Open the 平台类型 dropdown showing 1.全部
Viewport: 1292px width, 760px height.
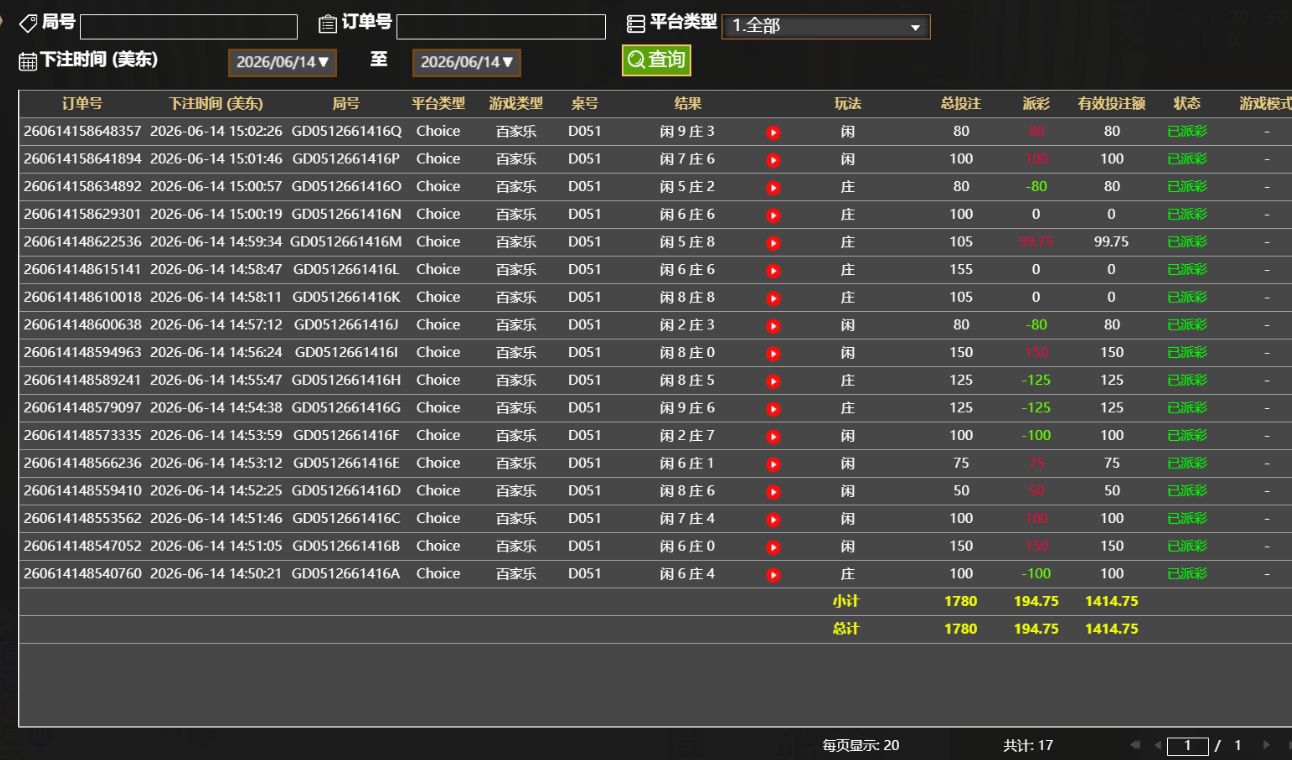pos(826,27)
